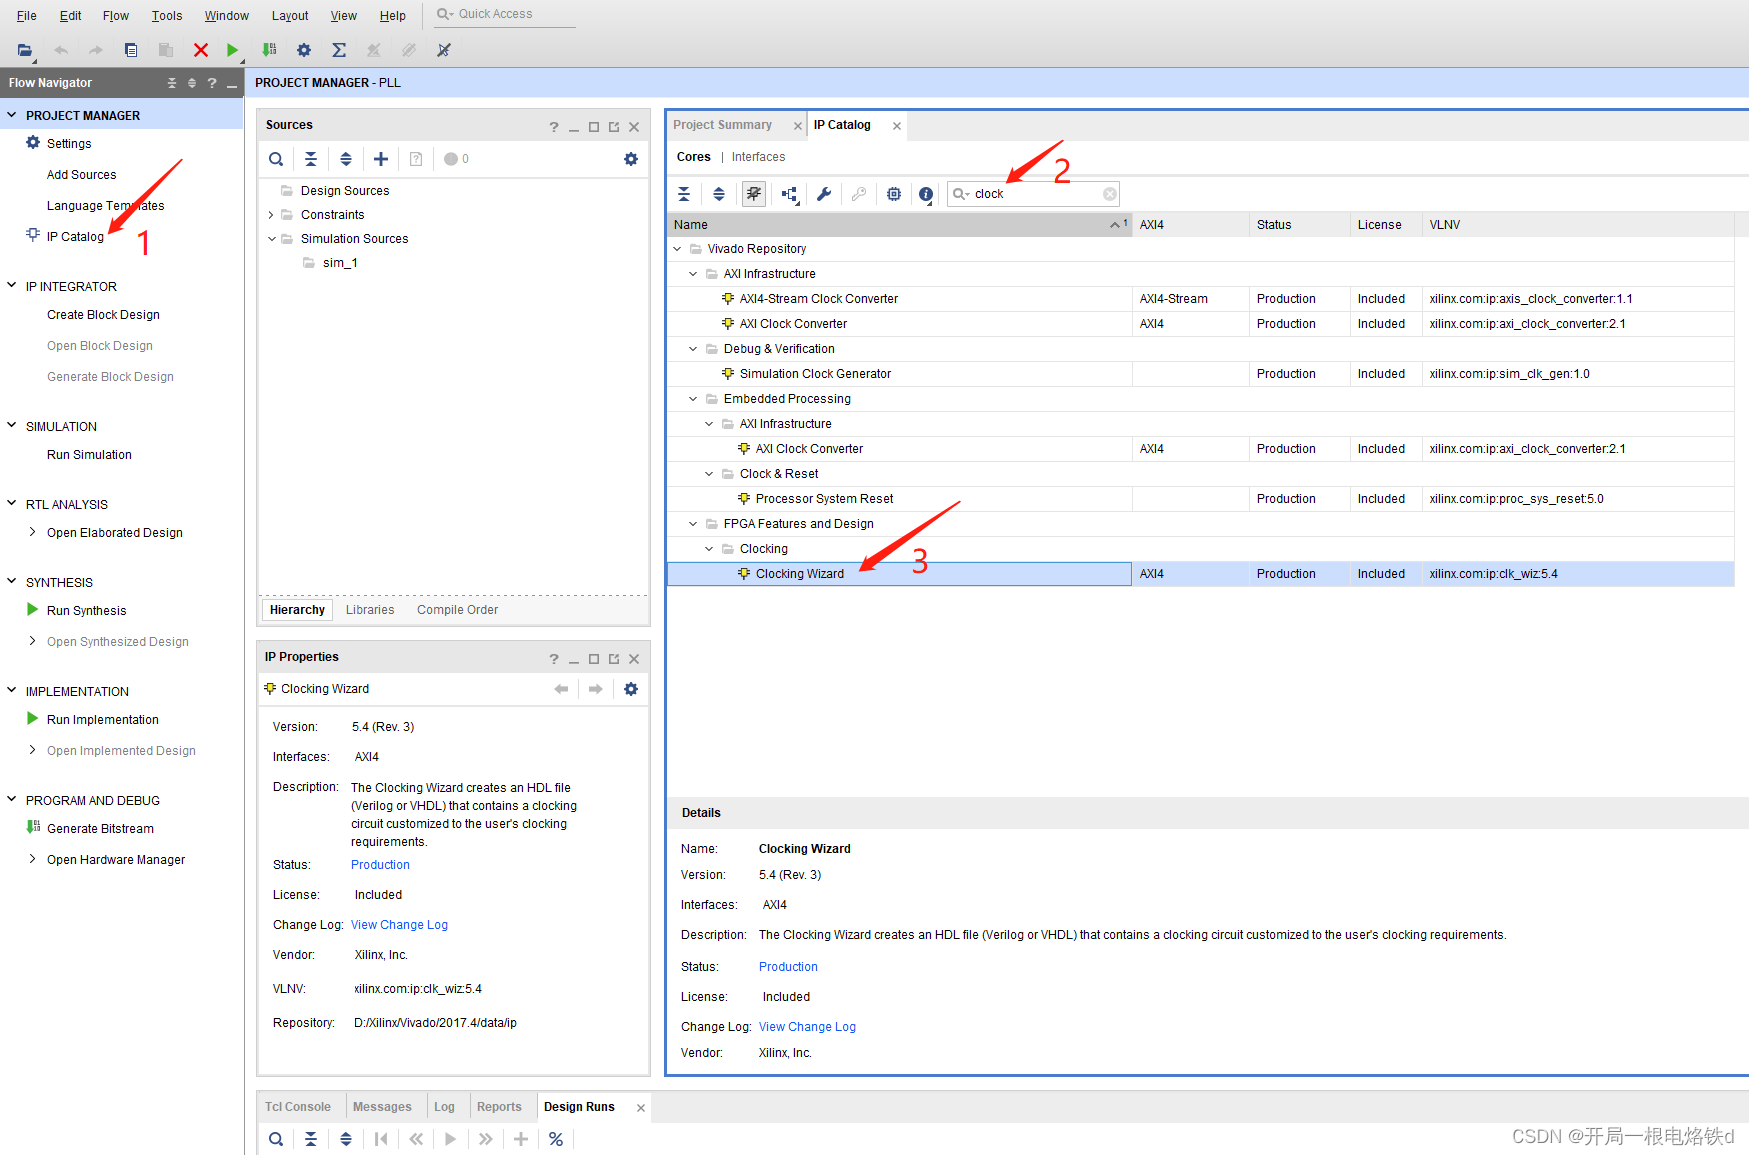Open the Sources panel help question mark
This screenshot has width=1749, height=1155.
click(x=554, y=127)
